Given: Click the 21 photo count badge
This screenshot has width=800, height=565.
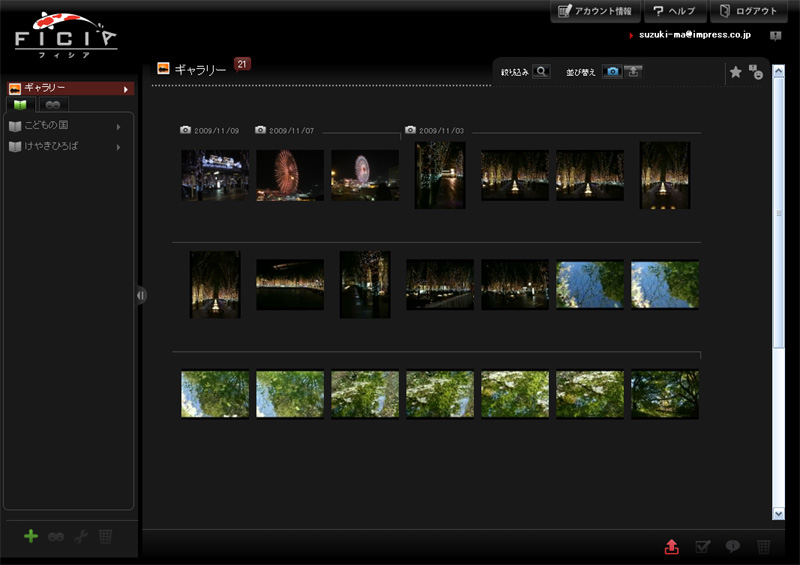Looking at the screenshot, I should pos(242,64).
